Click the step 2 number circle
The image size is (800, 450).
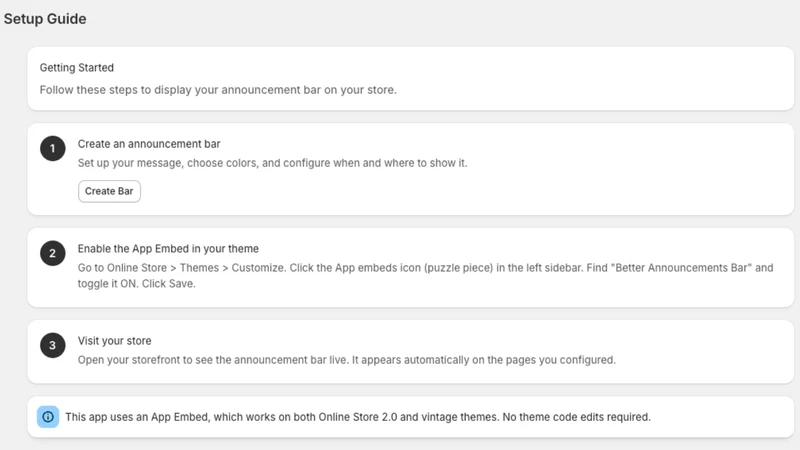coord(53,254)
